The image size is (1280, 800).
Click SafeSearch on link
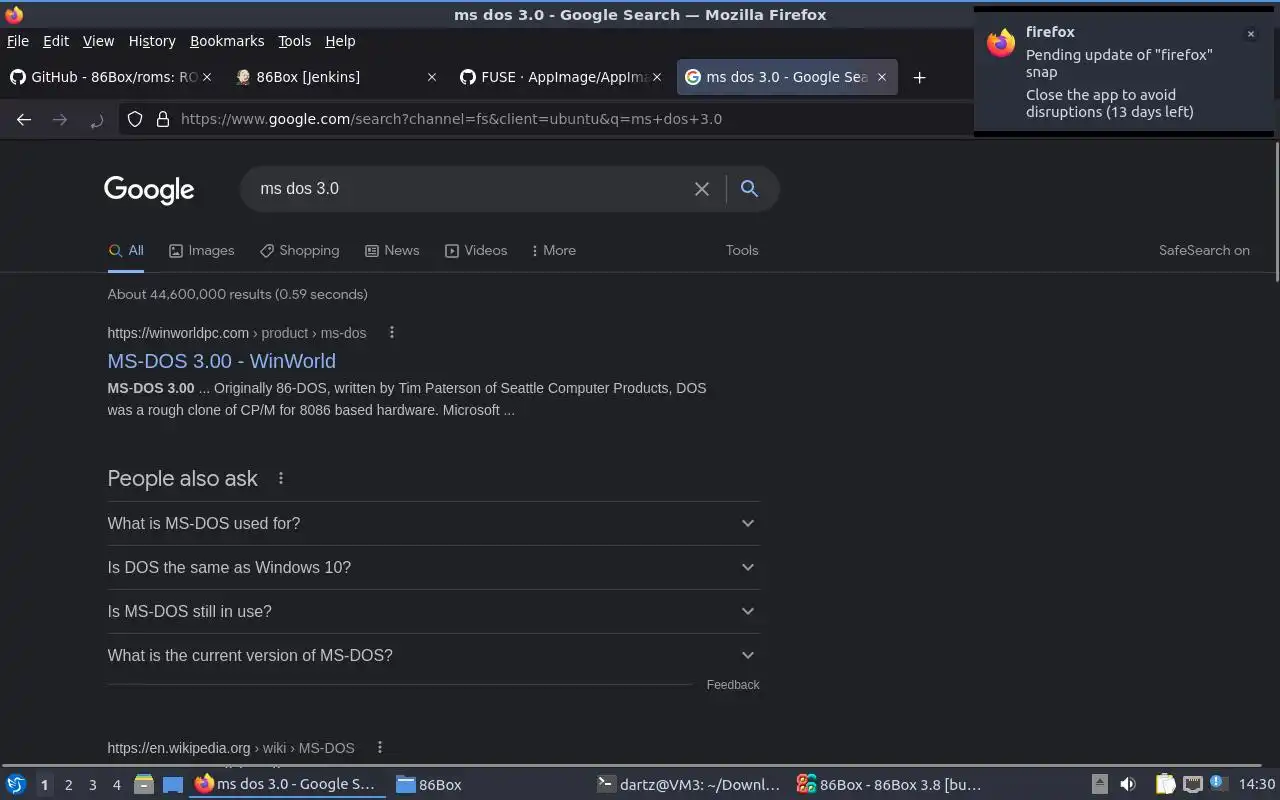[1204, 250]
